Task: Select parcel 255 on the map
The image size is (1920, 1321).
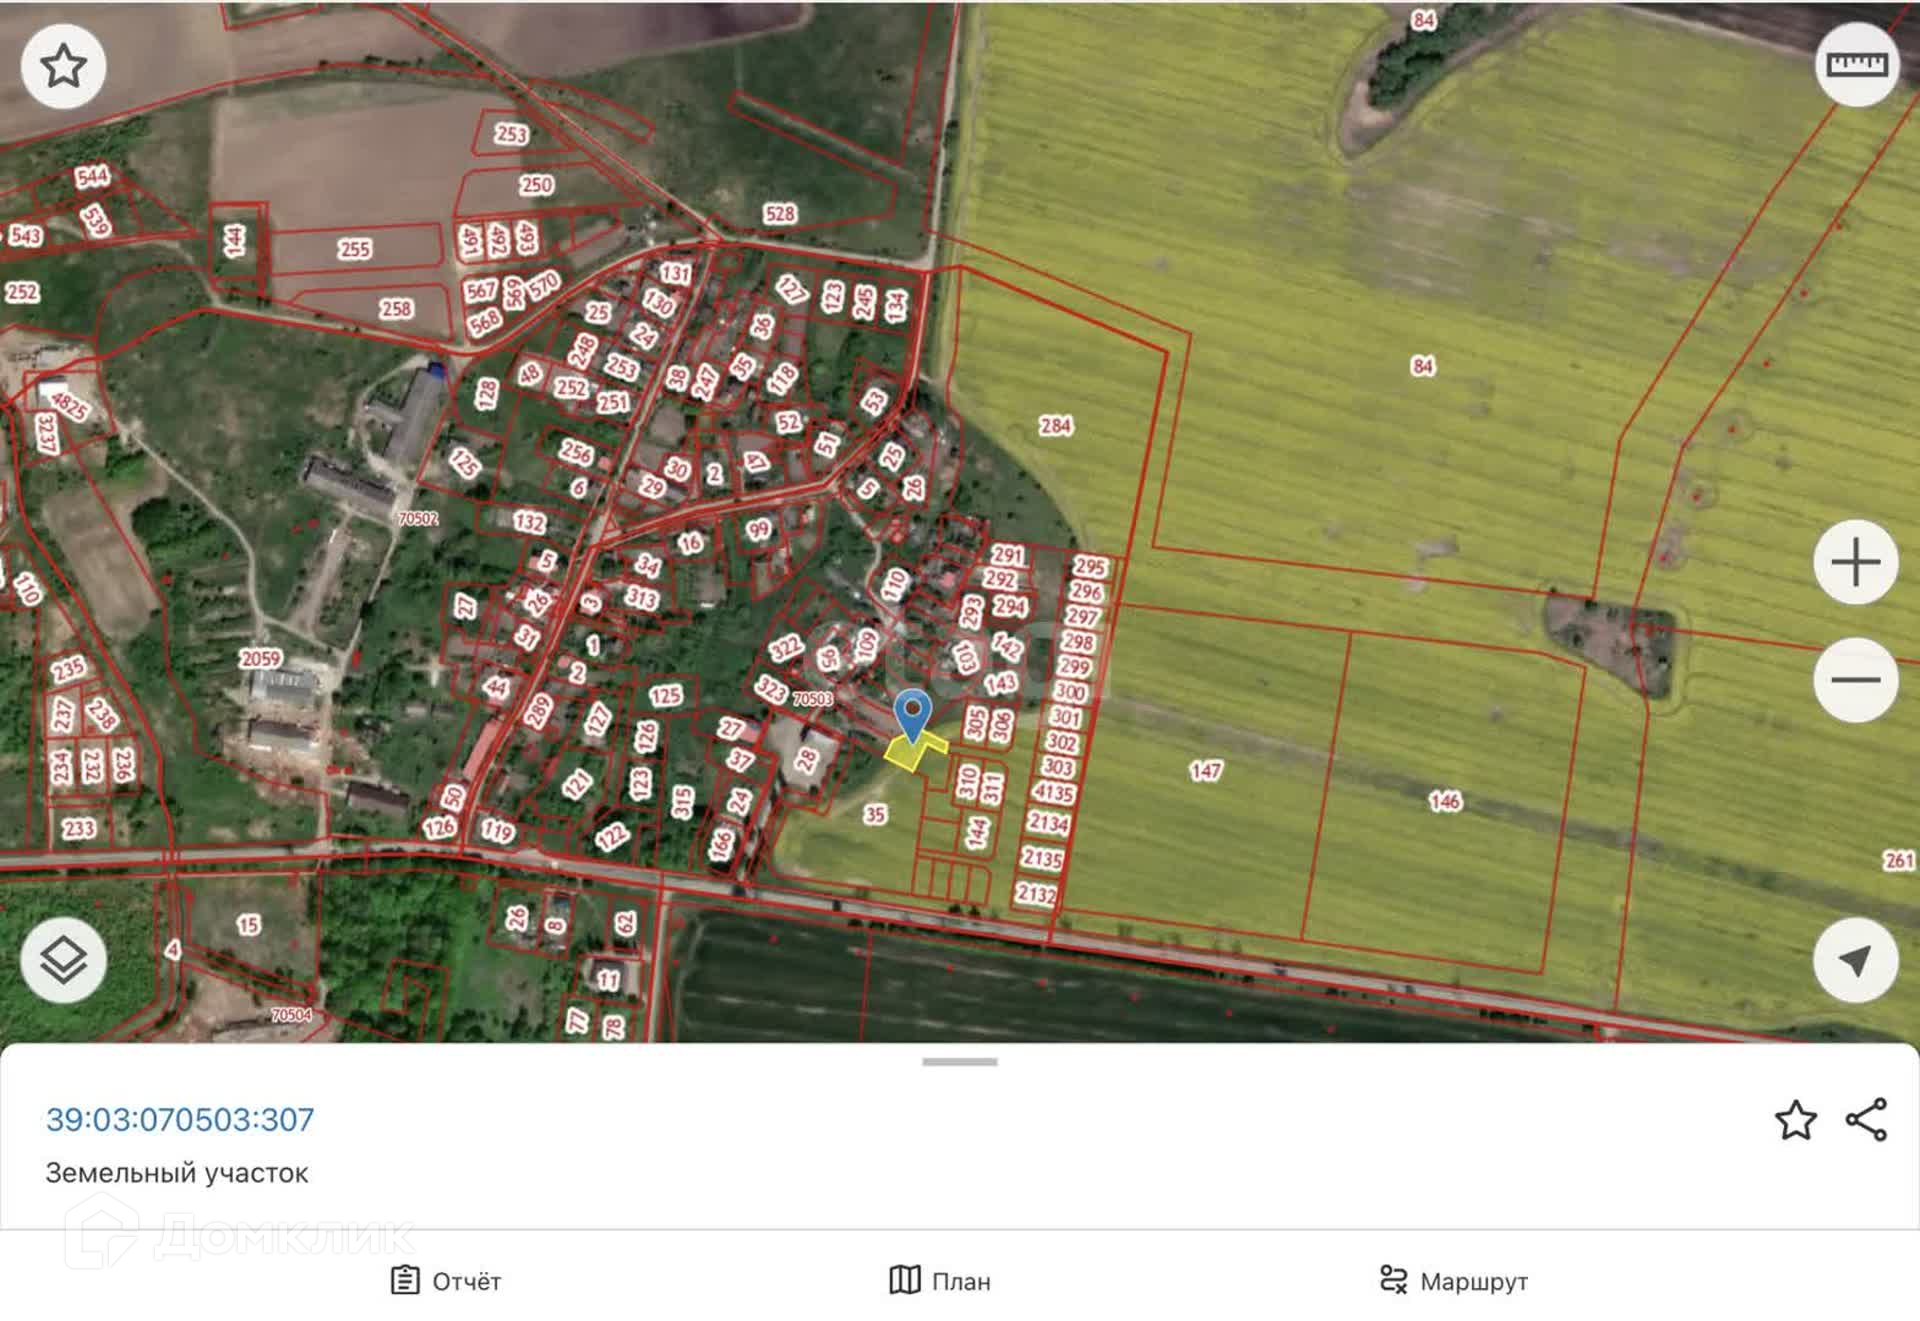Action: coord(355,249)
